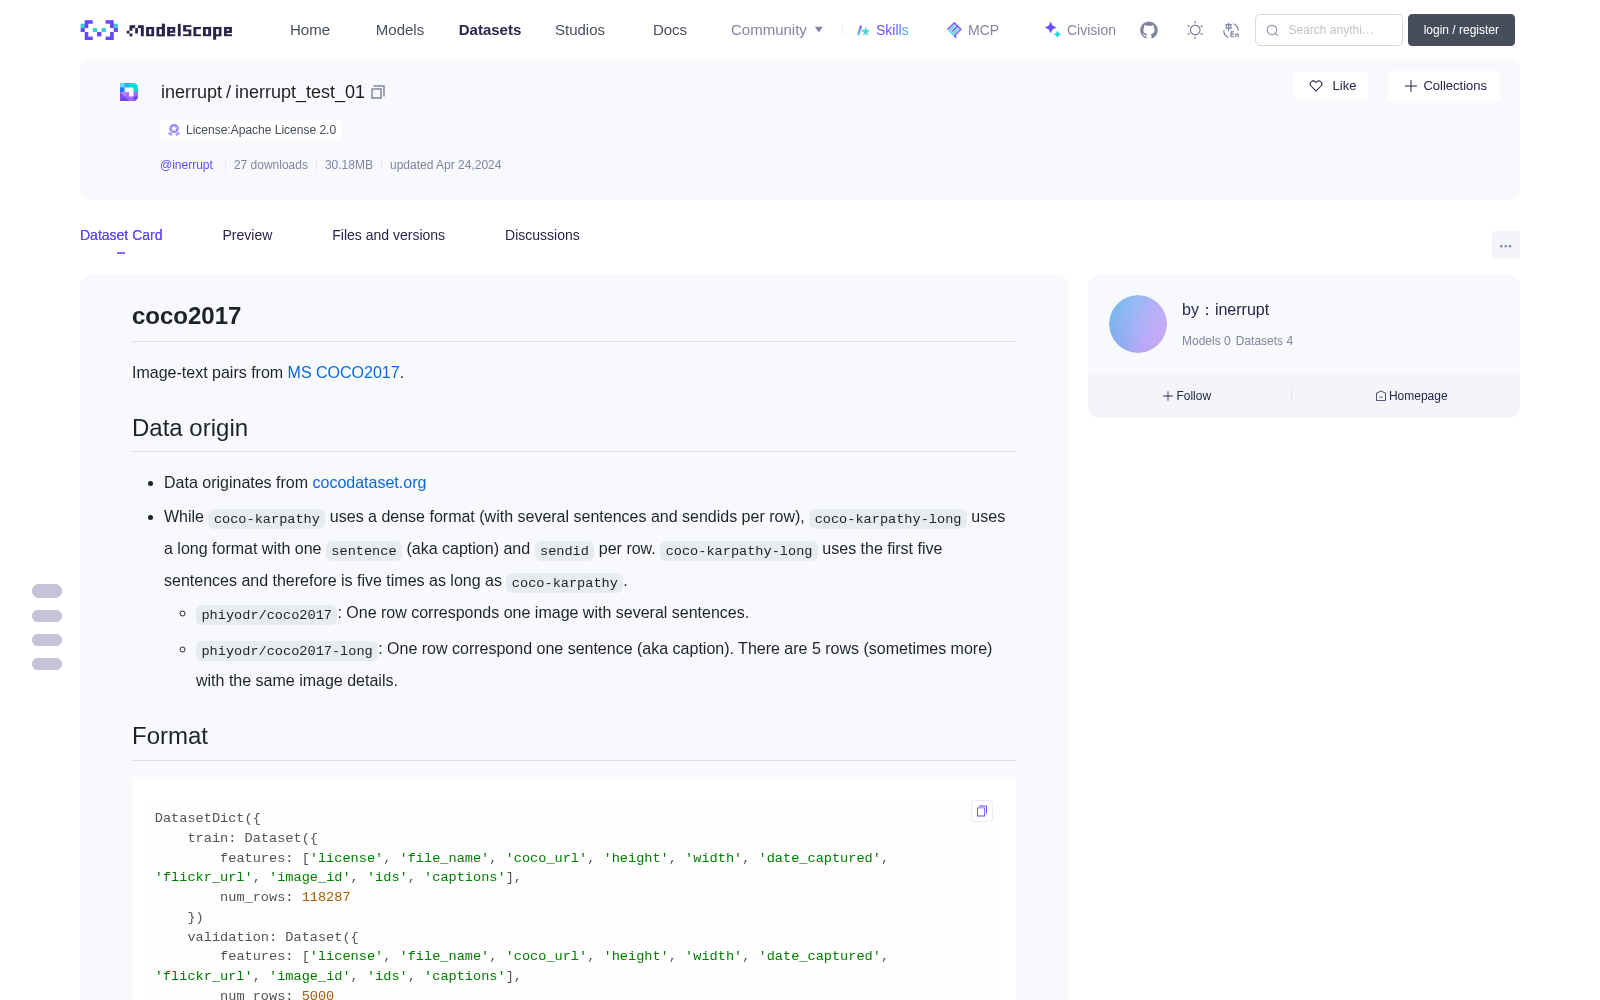Open the GitHub icon link
The image size is (1600, 1000).
pyautogui.click(x=1149, y=30)
